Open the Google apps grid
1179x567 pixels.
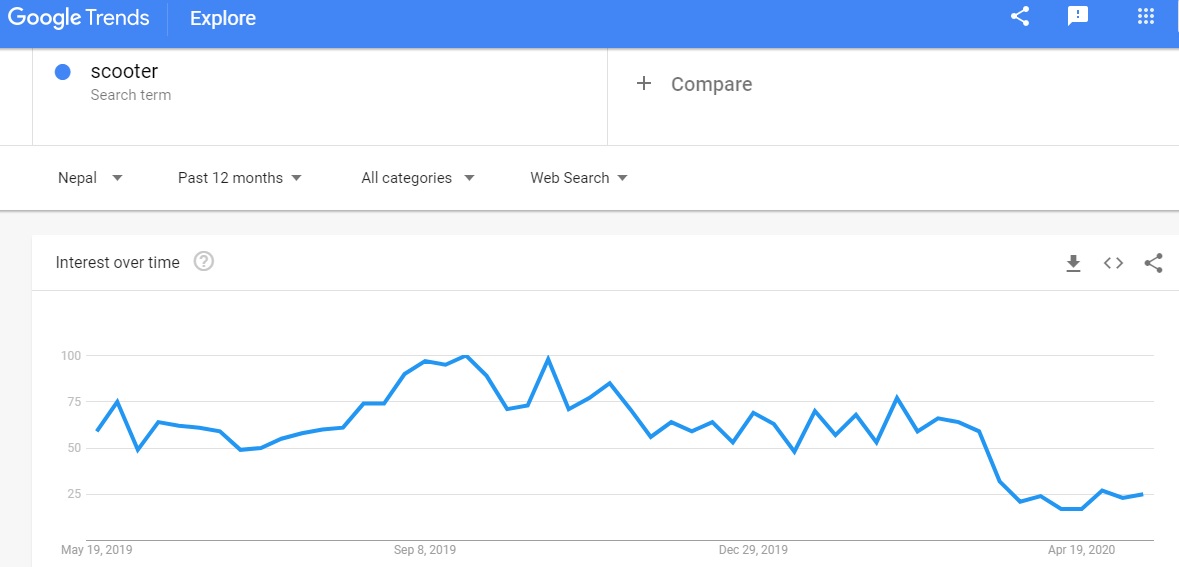1146,17
